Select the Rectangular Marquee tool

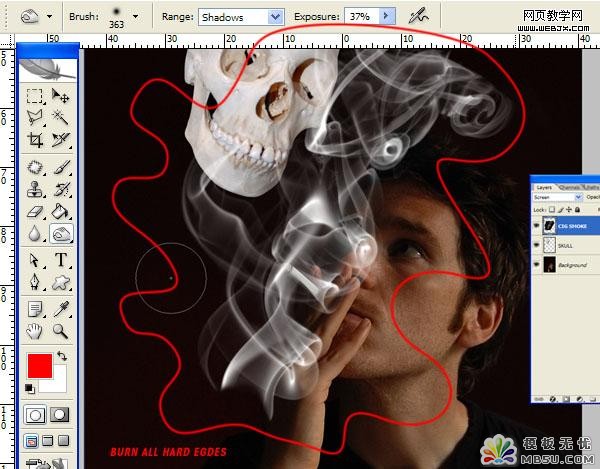(34, 96)
